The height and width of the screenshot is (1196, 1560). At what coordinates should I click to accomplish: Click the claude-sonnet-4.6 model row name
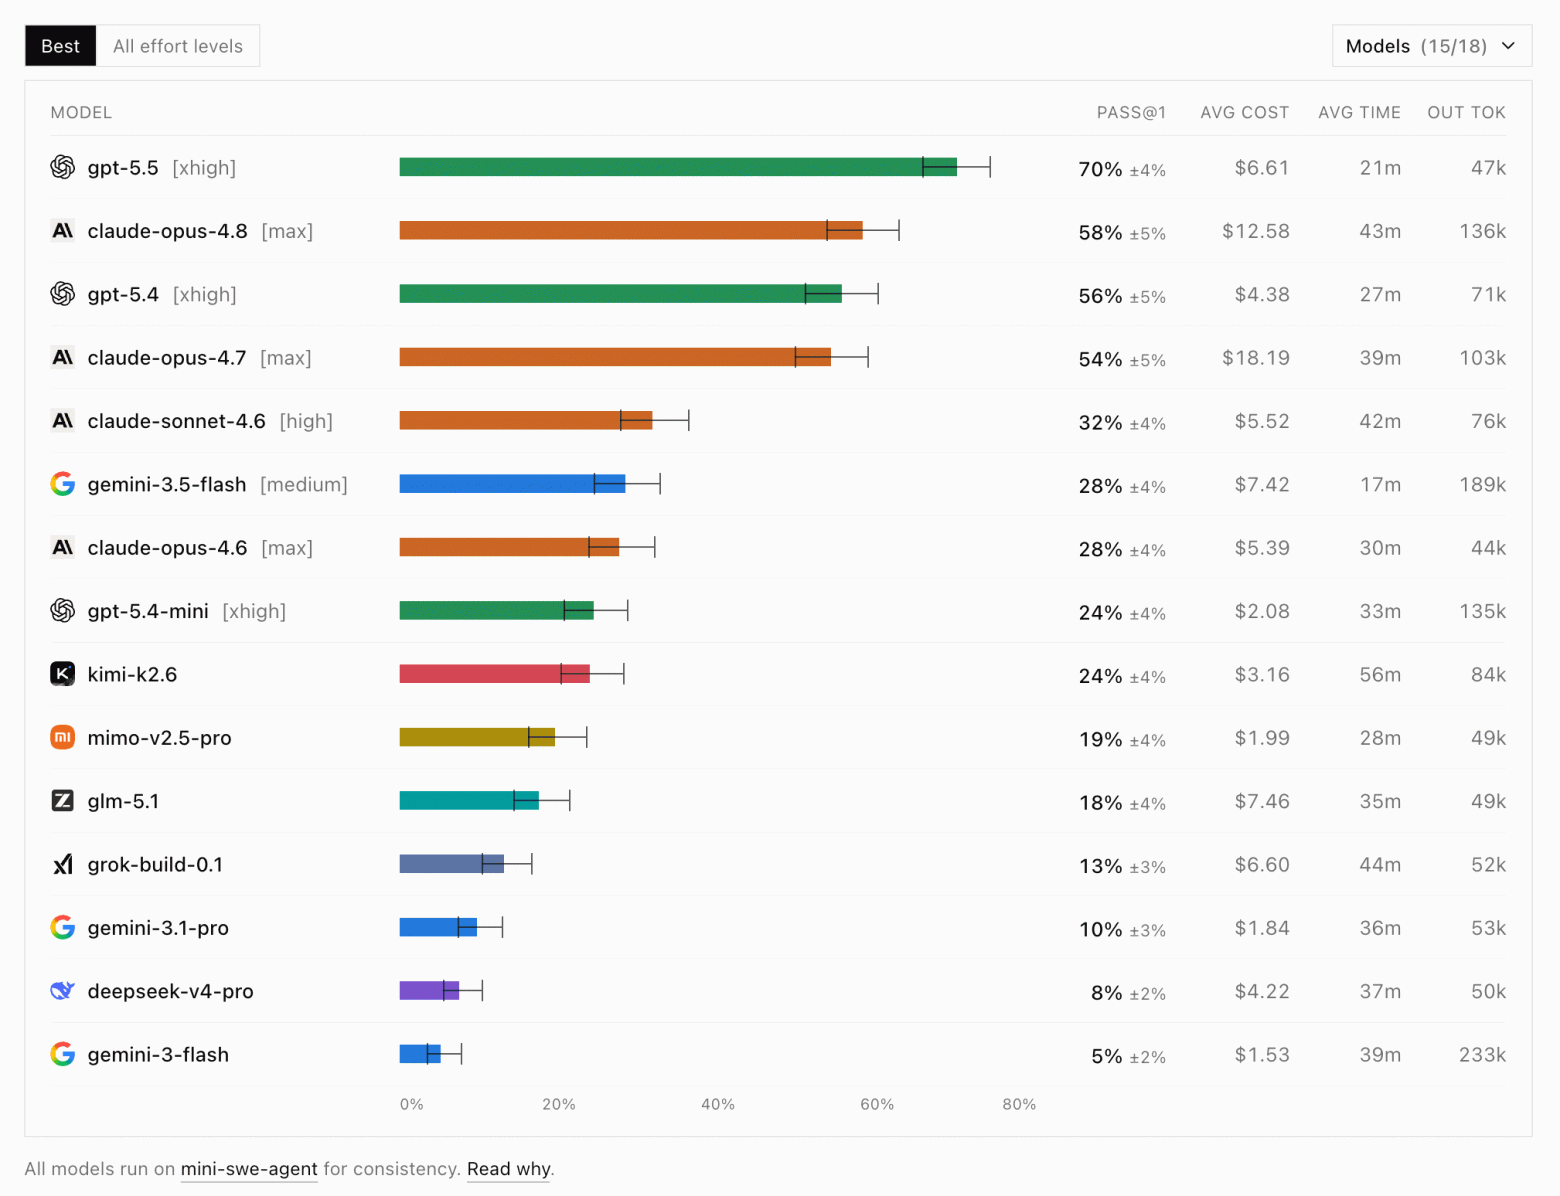177,421
